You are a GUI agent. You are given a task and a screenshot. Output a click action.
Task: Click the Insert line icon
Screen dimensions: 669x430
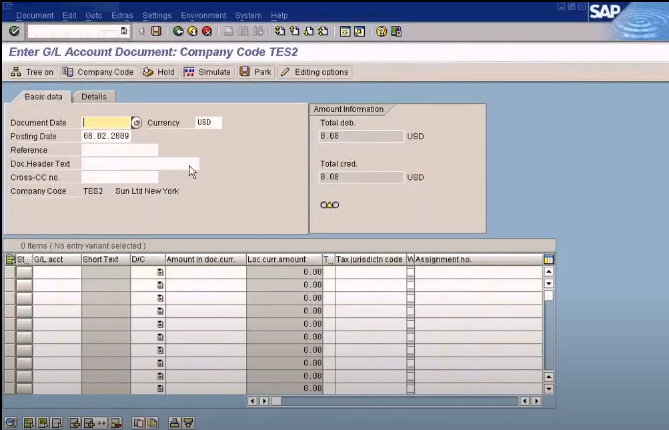tap(75, 423)
